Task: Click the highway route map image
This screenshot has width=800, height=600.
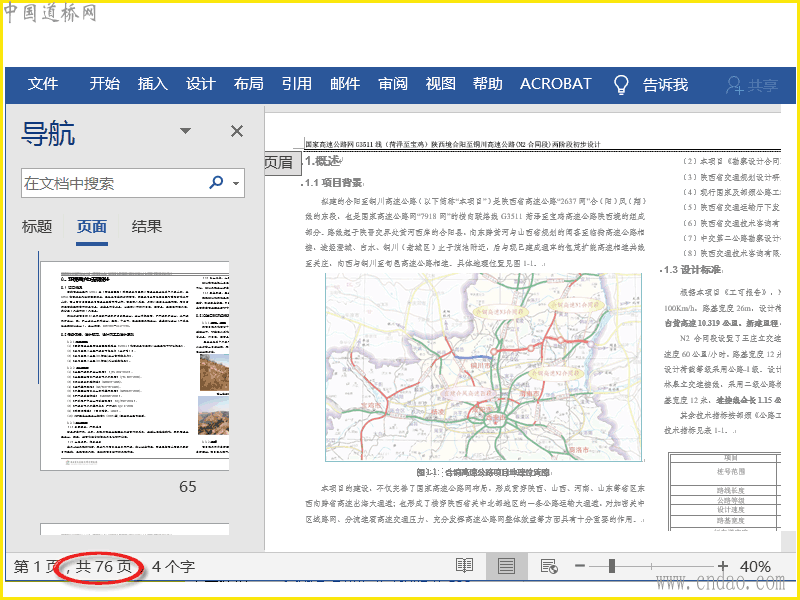Action: (x=483, y=367)
